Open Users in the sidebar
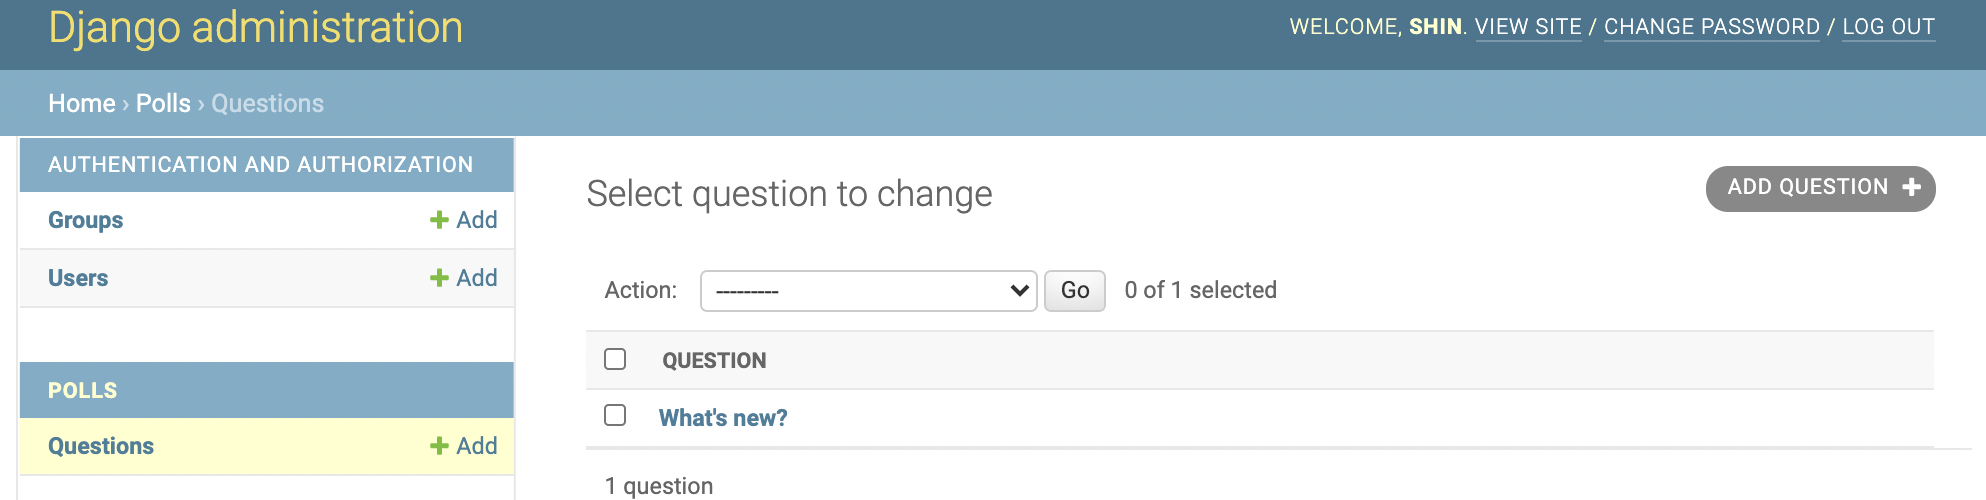Screen dimensions: 1986x500 click(x=78, y=278)
